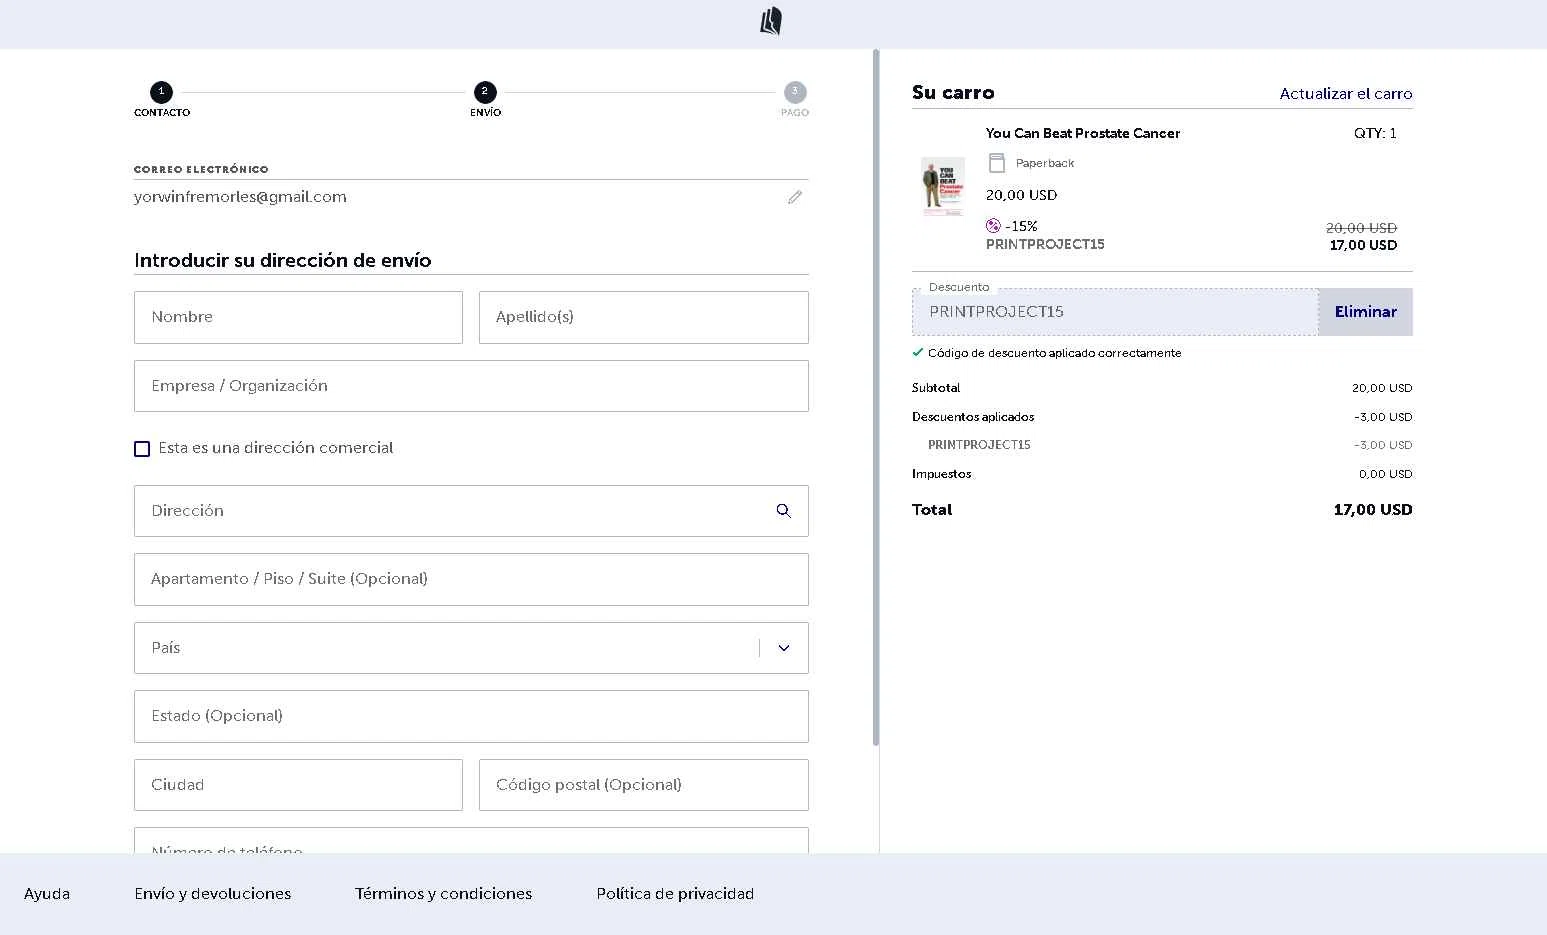Select step 2 Envío circle
The width and height of the screenshot is (1547, 935).
(x=485, y=92)
